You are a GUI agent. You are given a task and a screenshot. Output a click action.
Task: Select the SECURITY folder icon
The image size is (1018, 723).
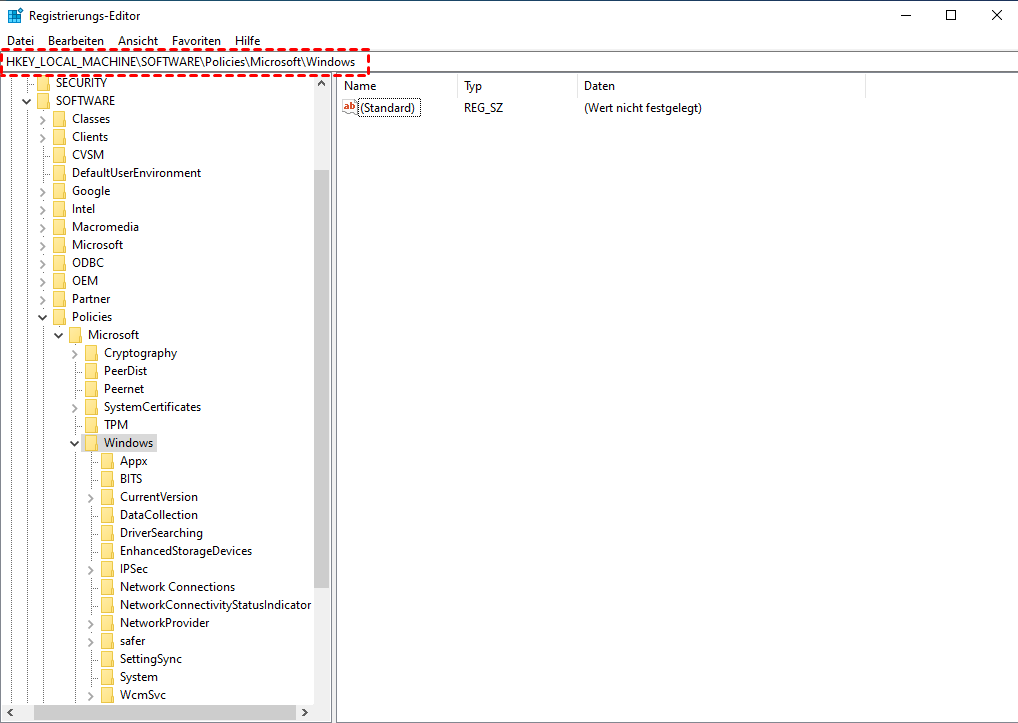pos(43,83)
